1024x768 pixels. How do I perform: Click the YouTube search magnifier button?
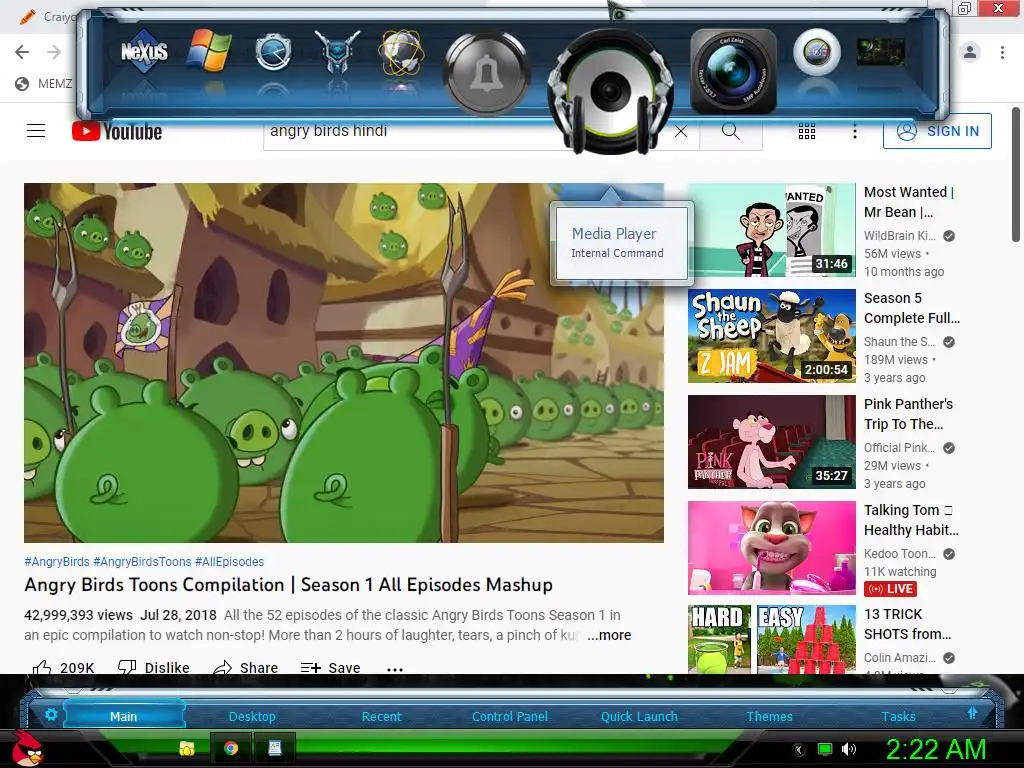(x=731, y=131)
